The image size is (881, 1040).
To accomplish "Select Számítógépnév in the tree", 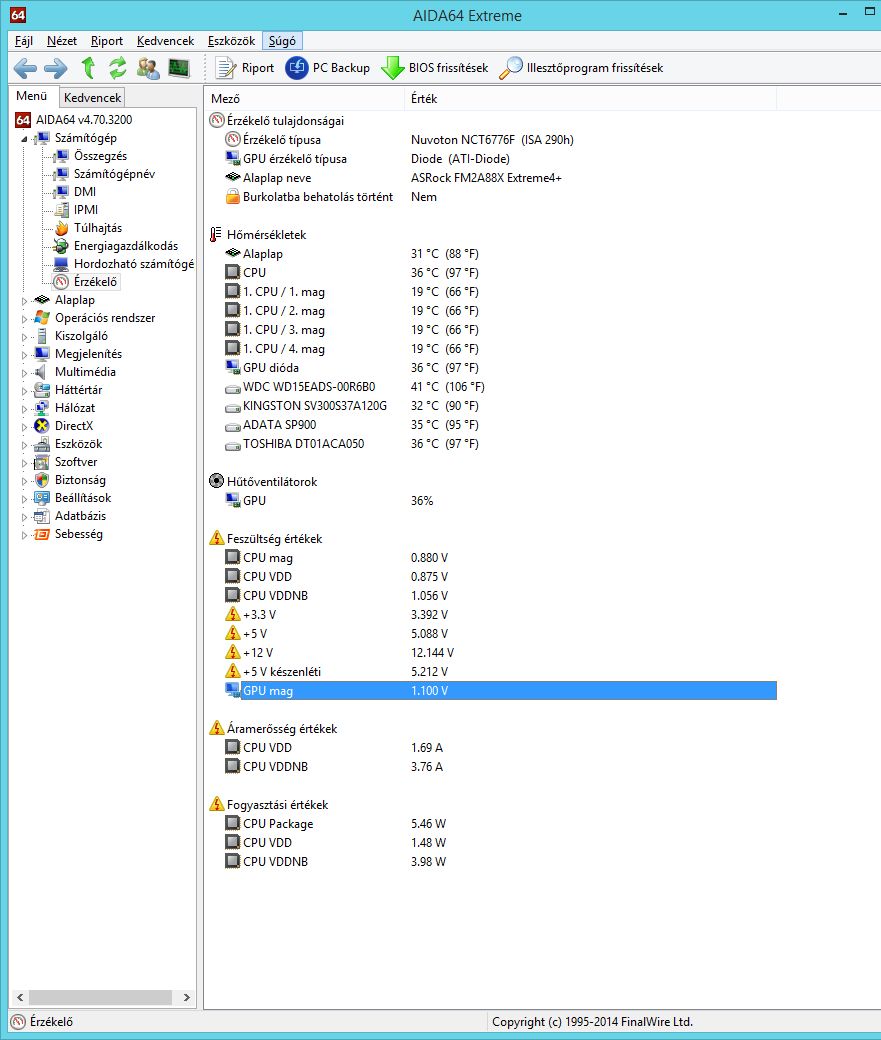I will (114, 174).
